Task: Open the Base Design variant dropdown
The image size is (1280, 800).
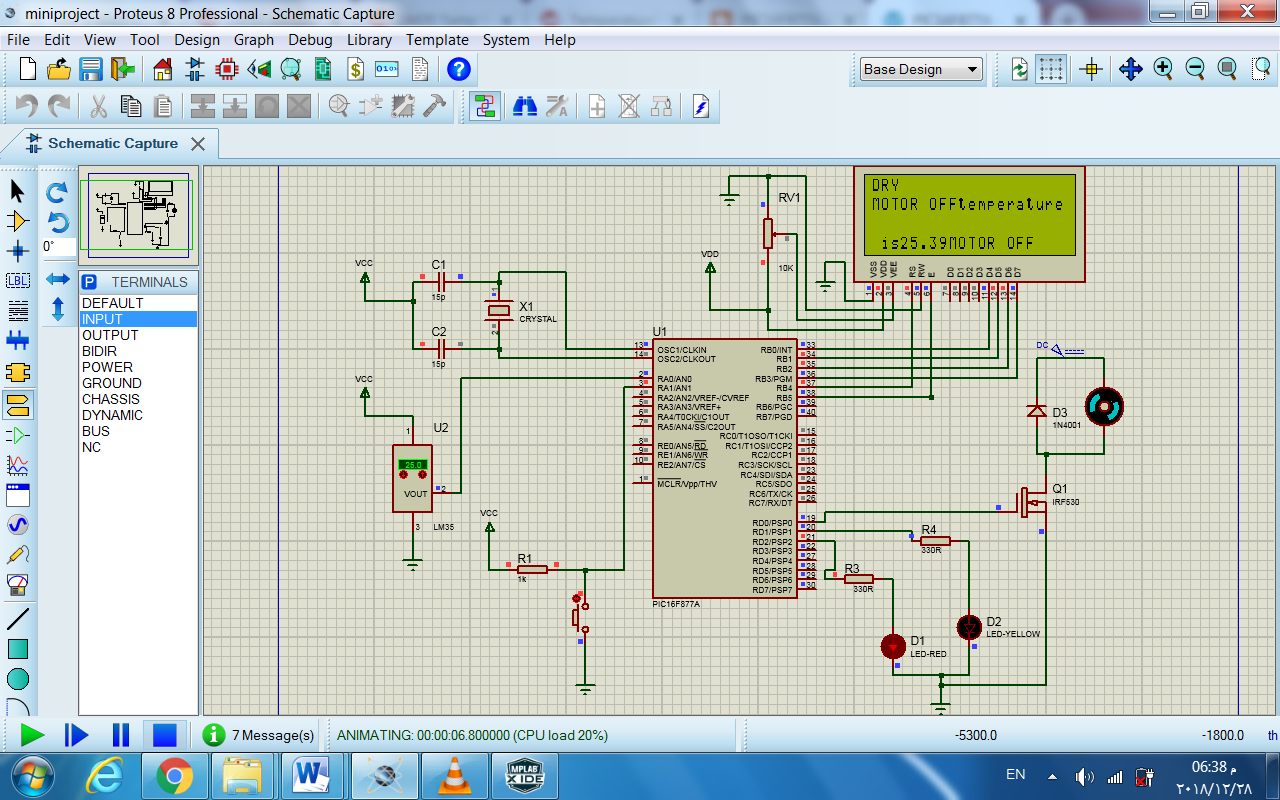Action: tap(921, 69)
